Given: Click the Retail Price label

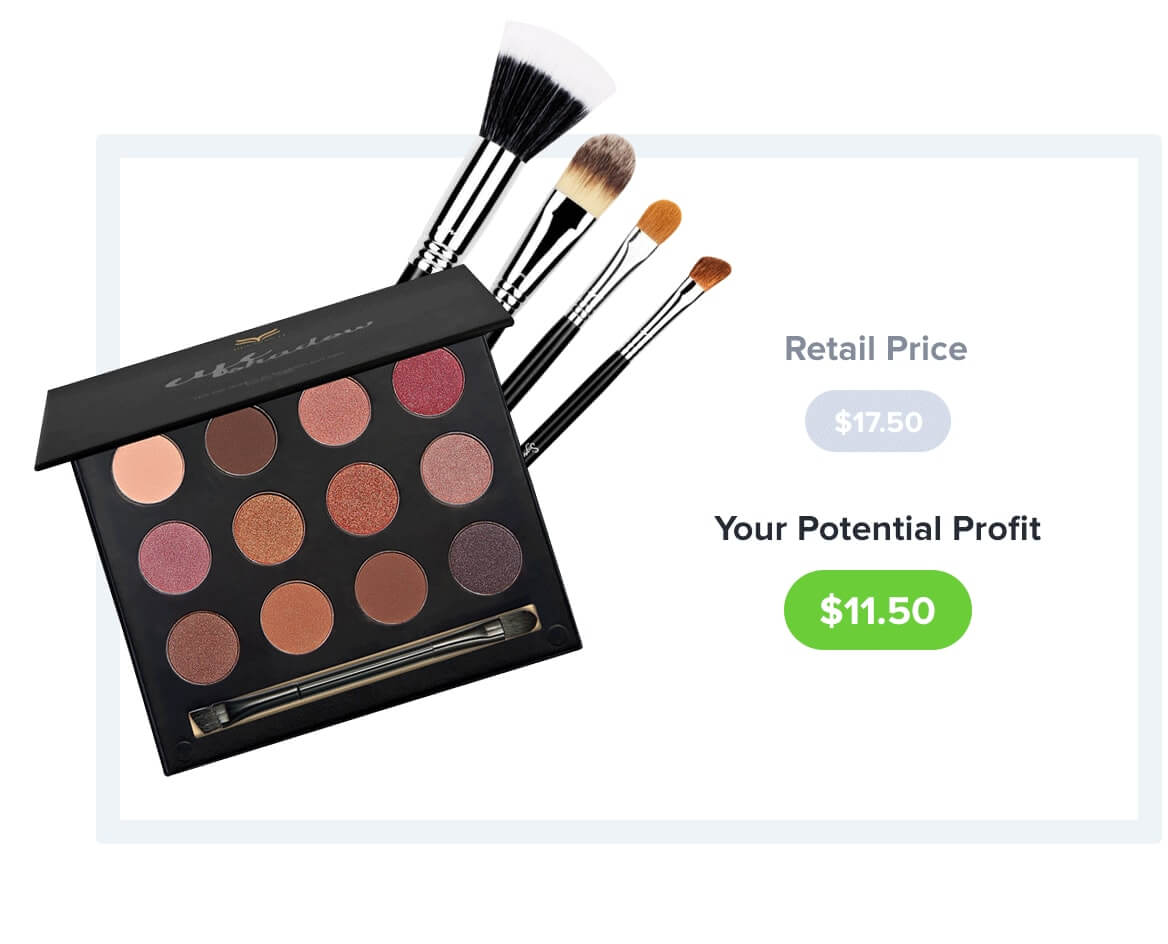Looking at the screenshot, I should [x=876, y=348].
